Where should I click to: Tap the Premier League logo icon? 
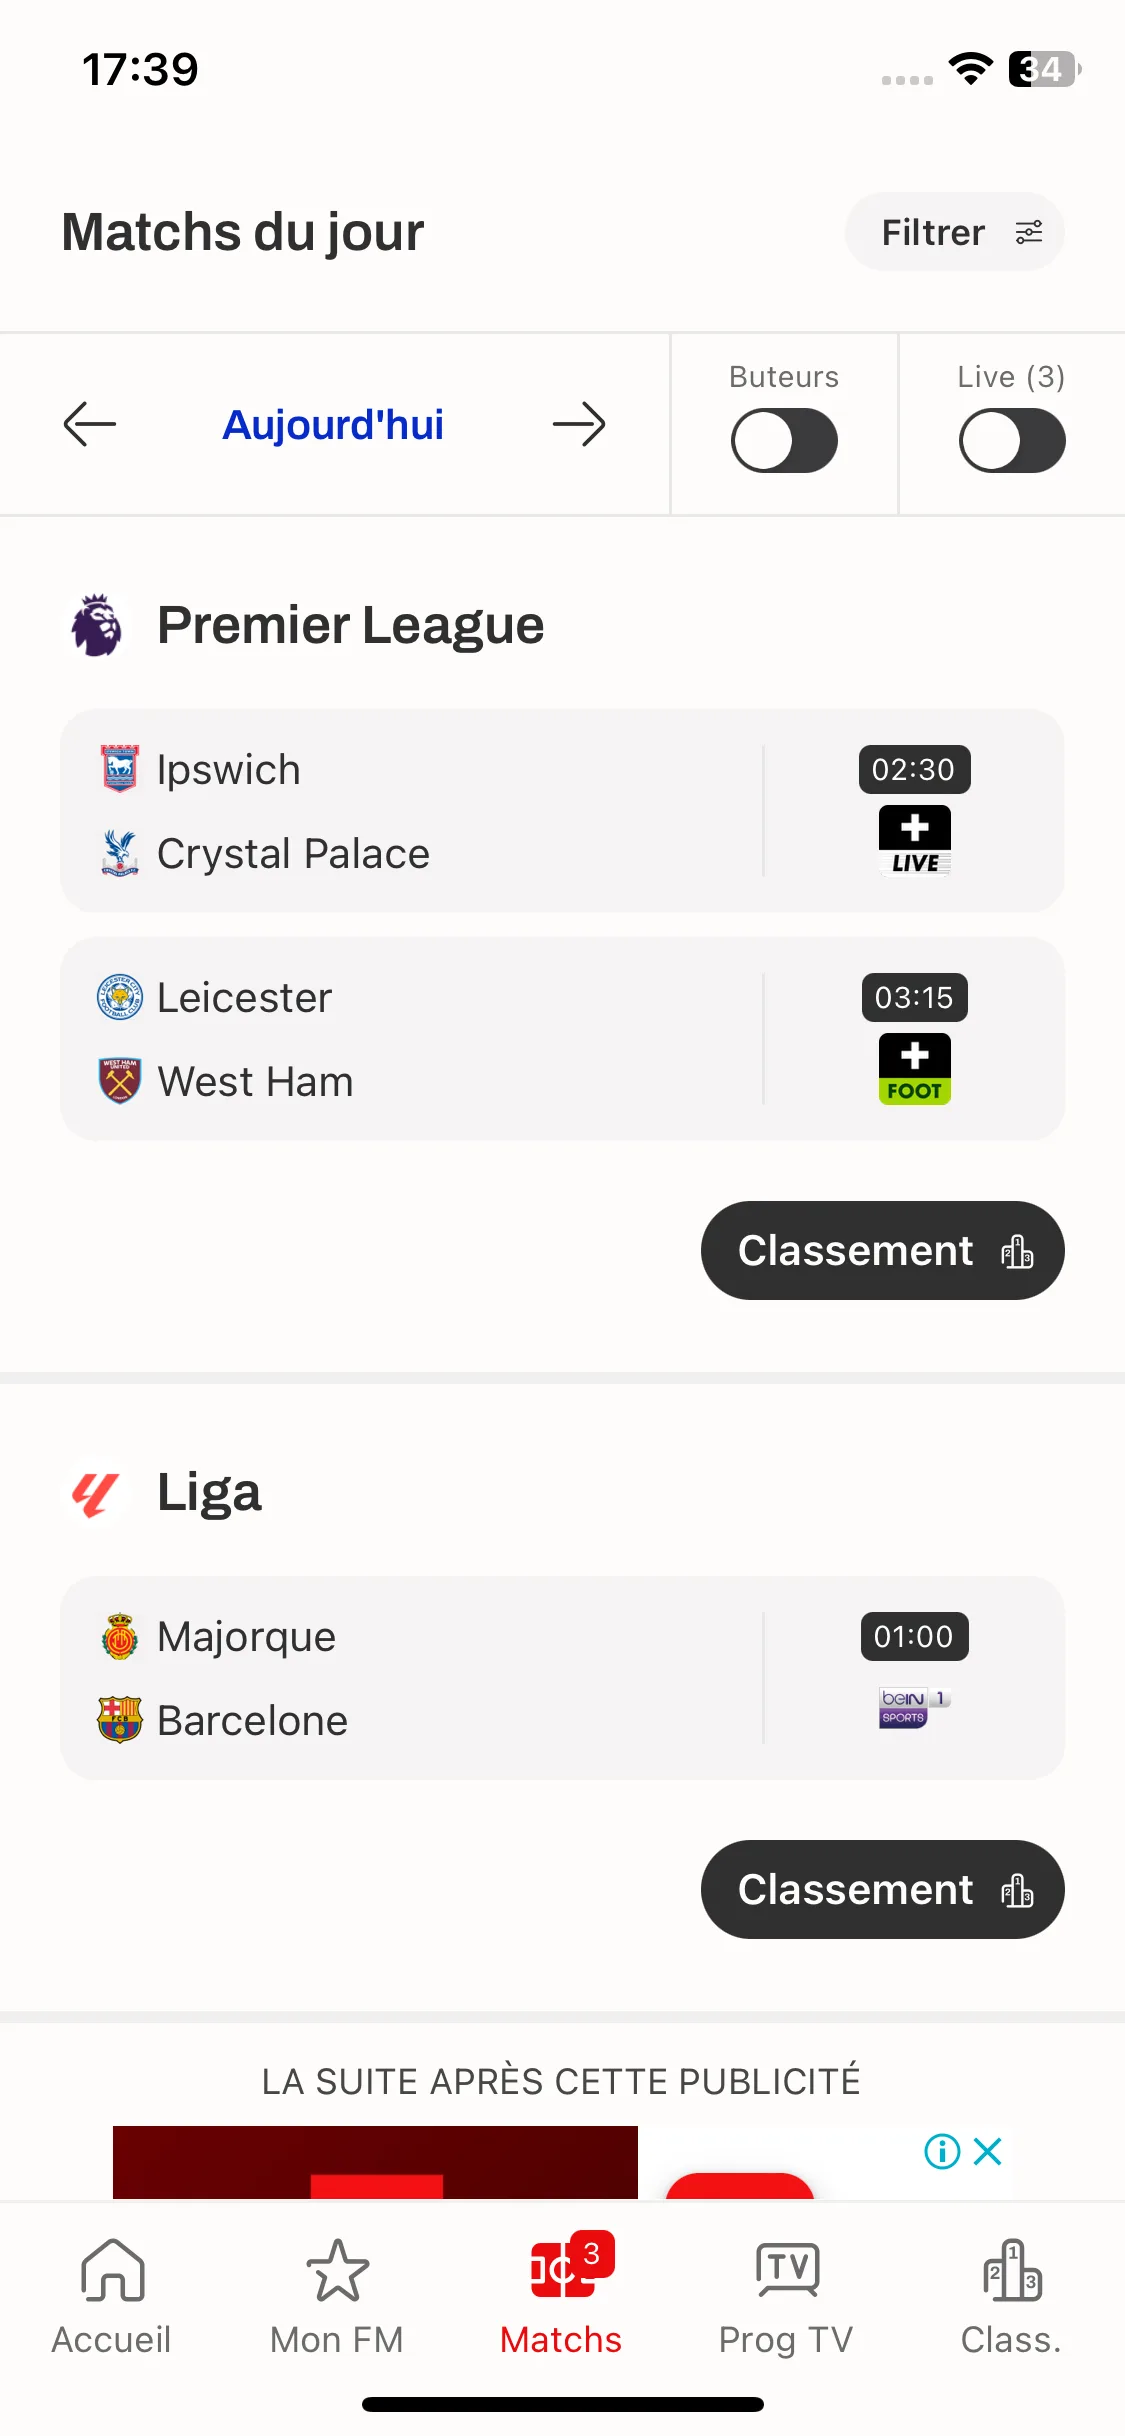click(96, 625)
